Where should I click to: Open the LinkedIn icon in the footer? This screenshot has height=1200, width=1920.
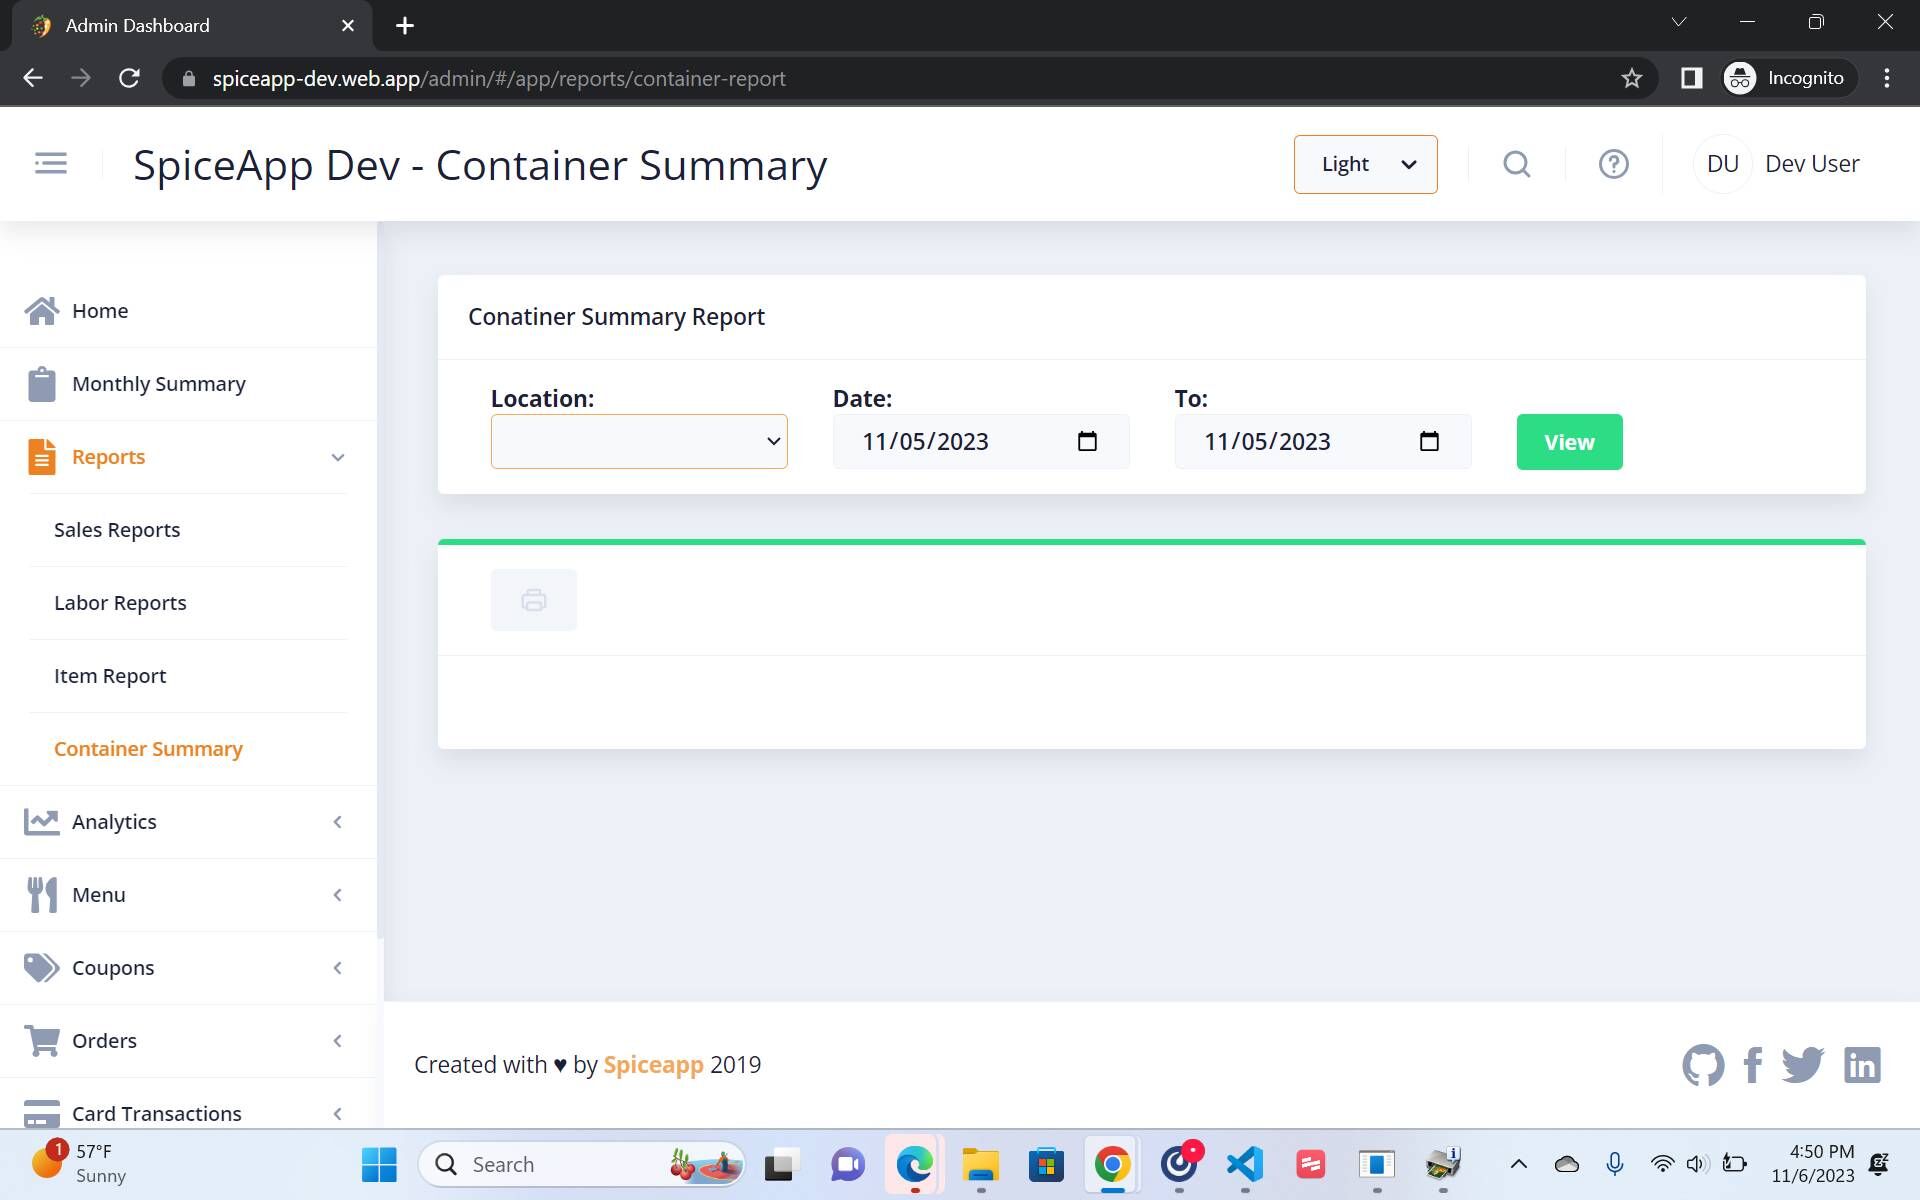pyautogui.click(x=1862, y=1065)
